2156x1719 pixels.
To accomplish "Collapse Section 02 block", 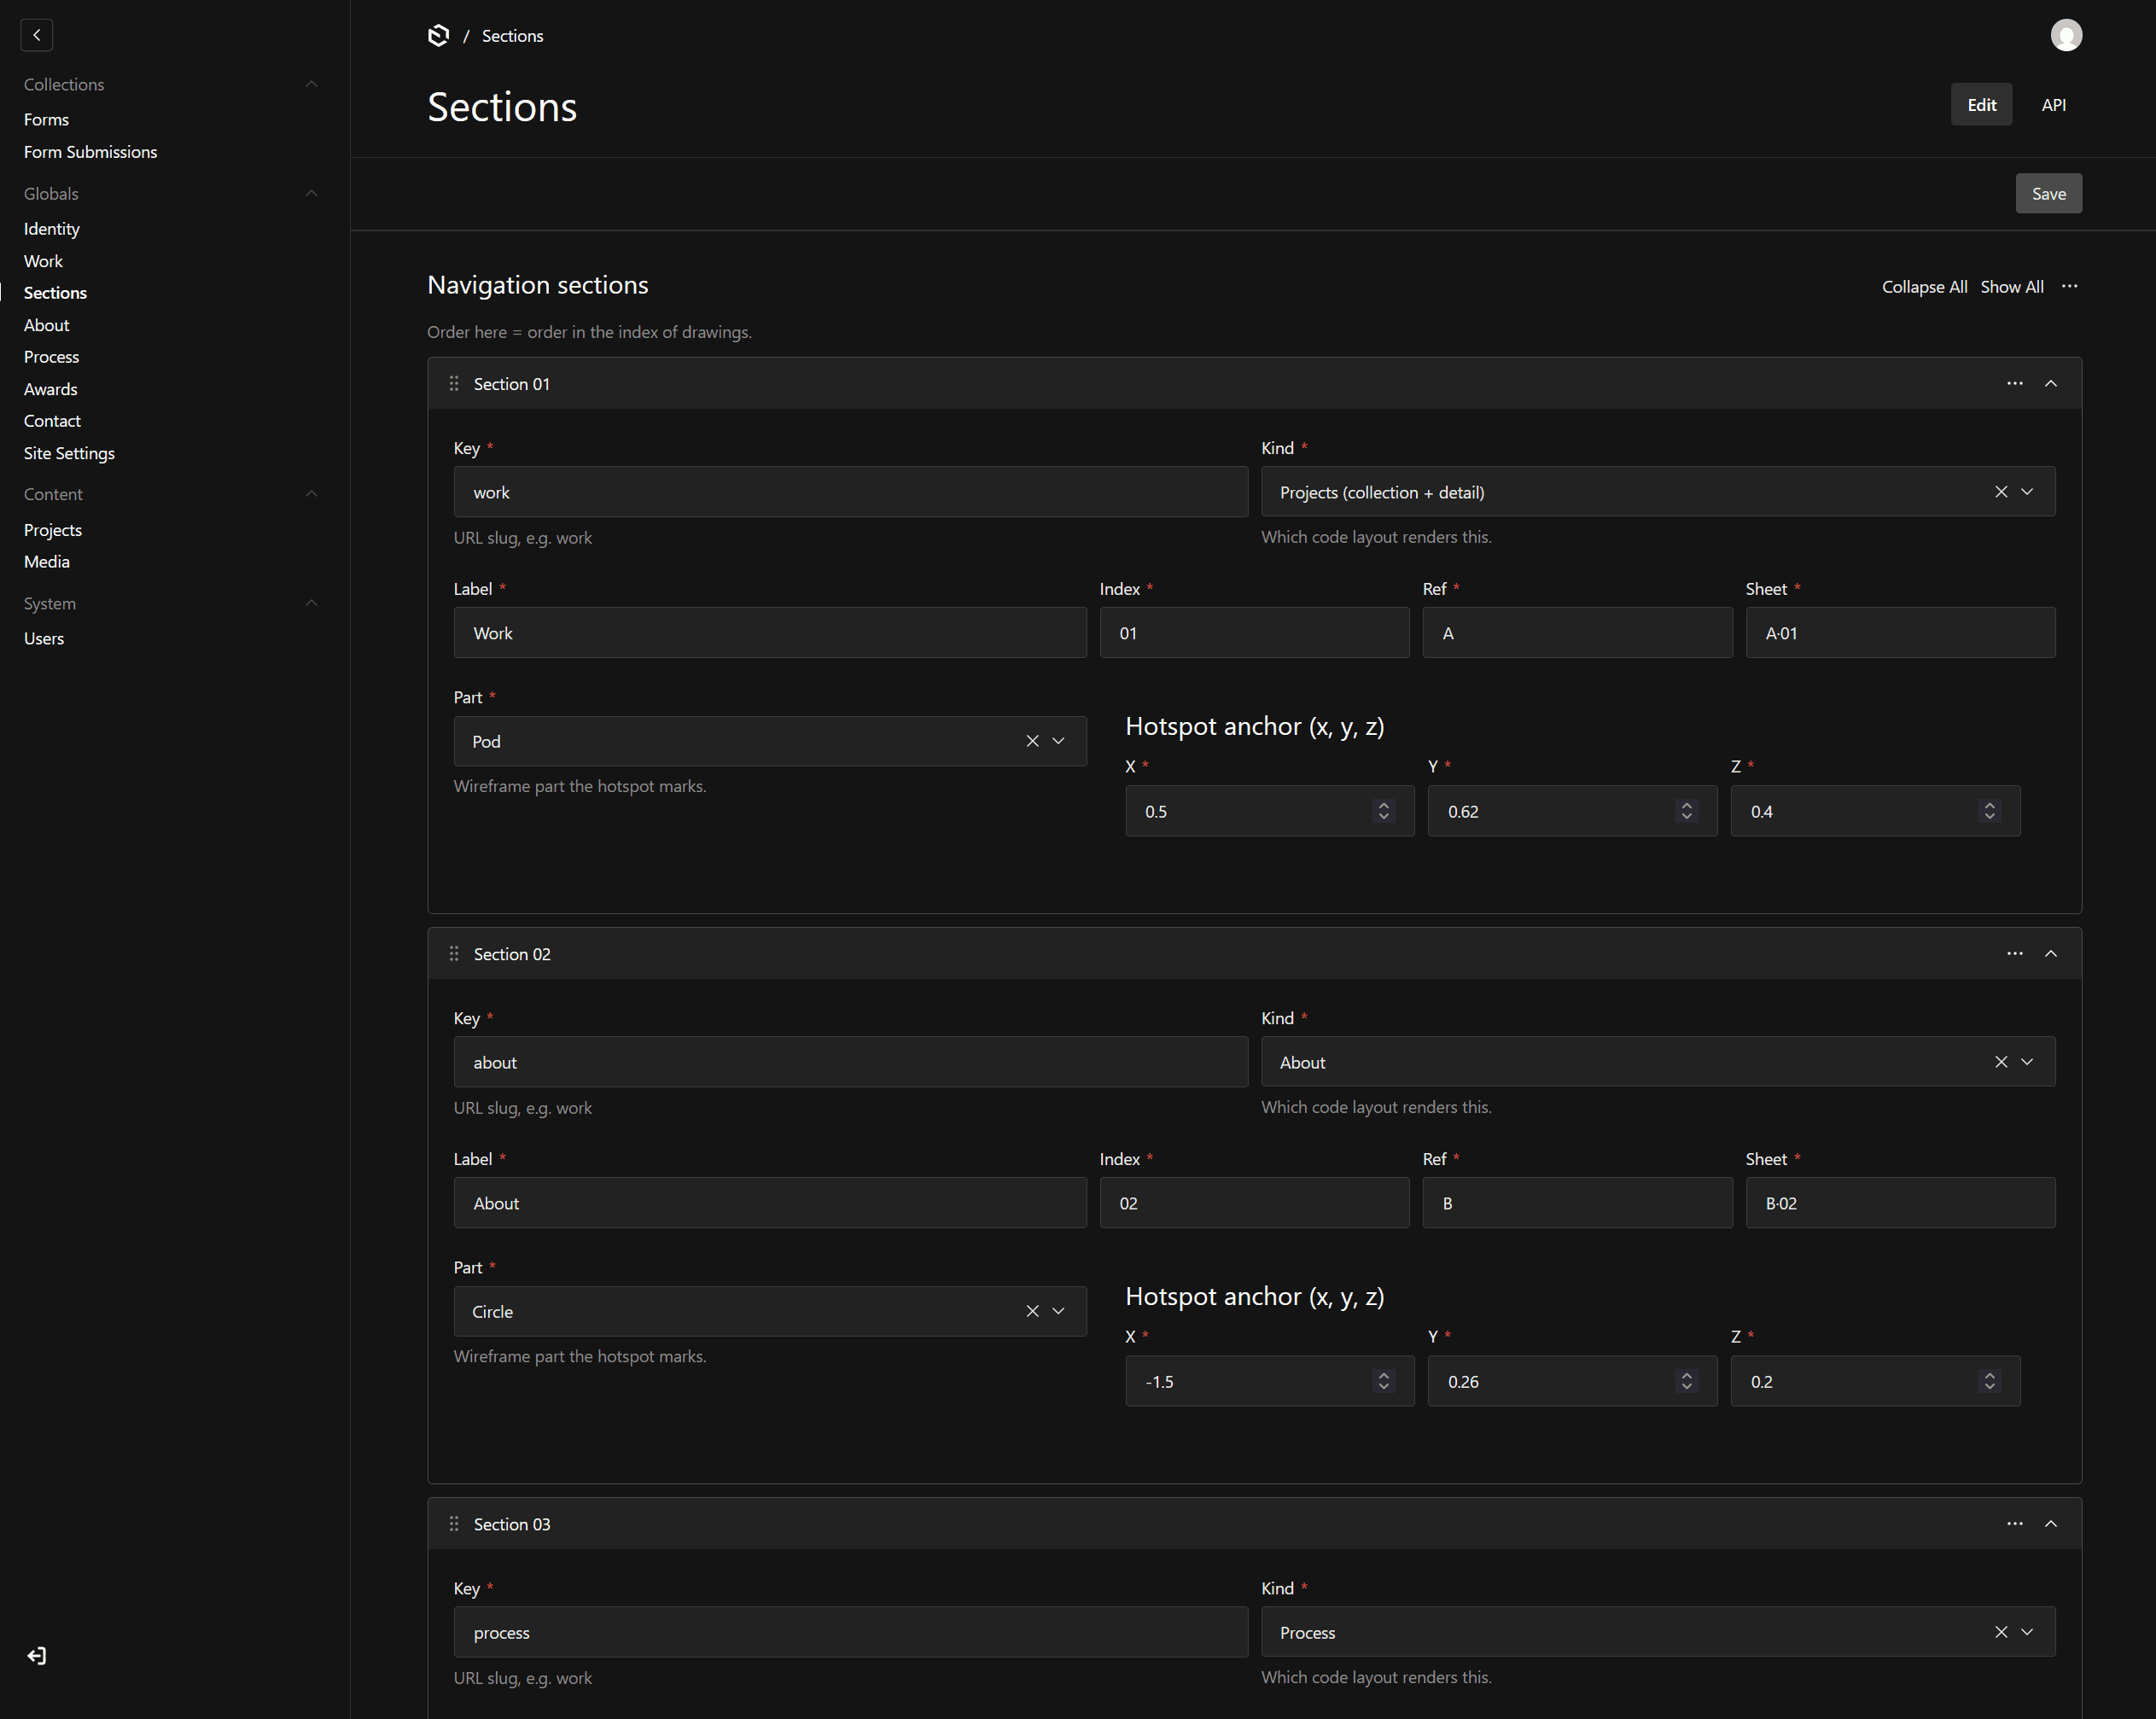I will coord(2051,954).
